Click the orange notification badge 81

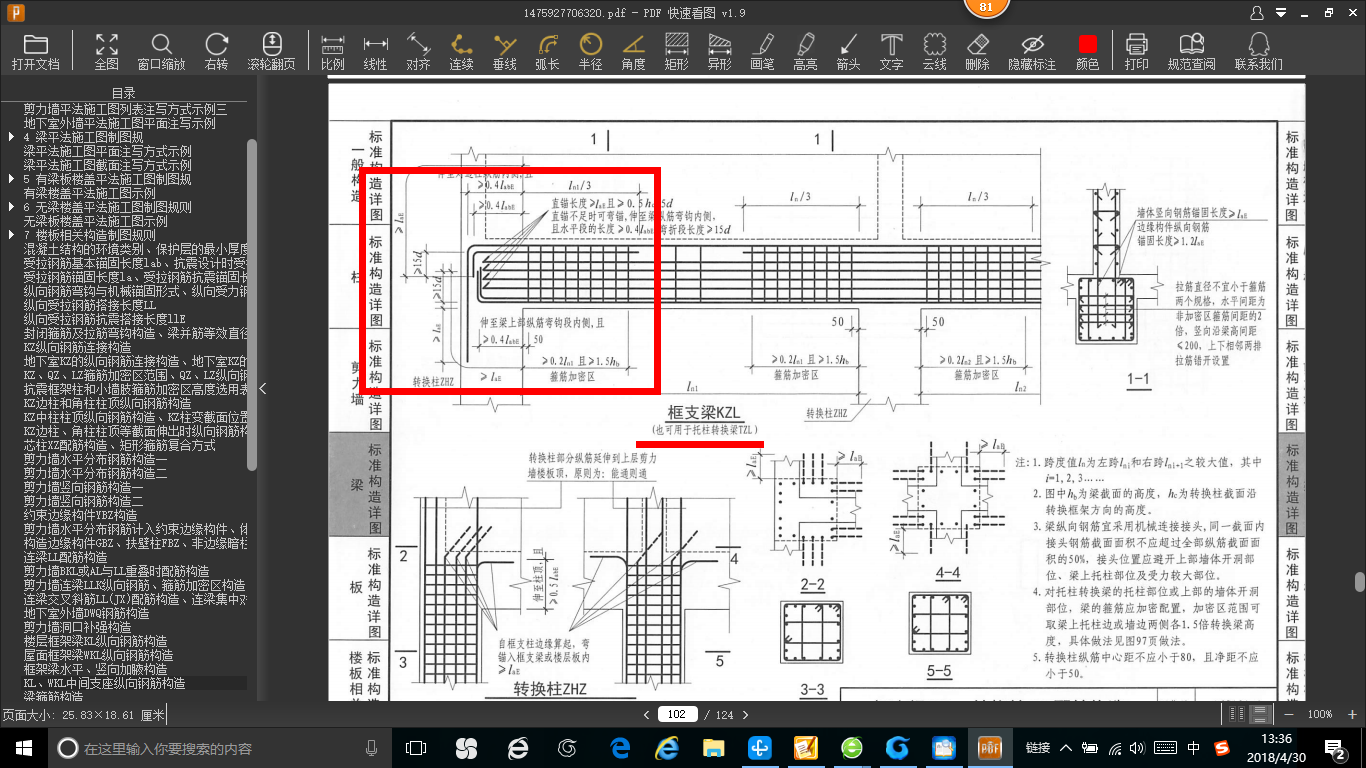click(985, 7)
